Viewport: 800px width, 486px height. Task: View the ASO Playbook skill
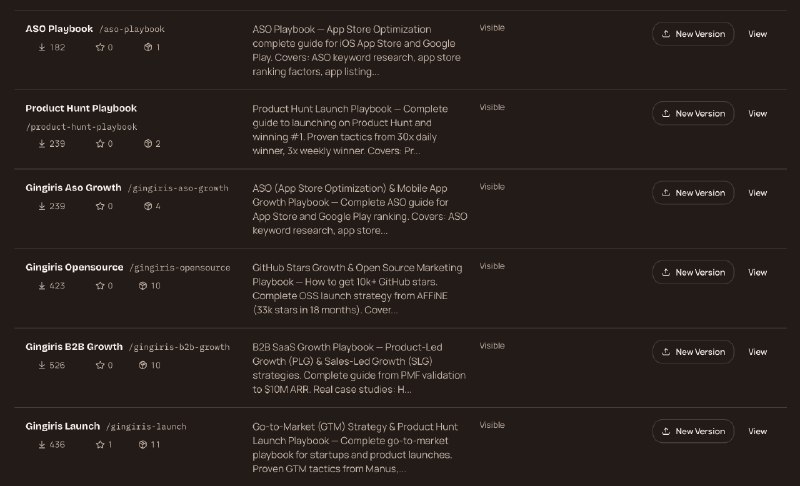tap(757, 34)
